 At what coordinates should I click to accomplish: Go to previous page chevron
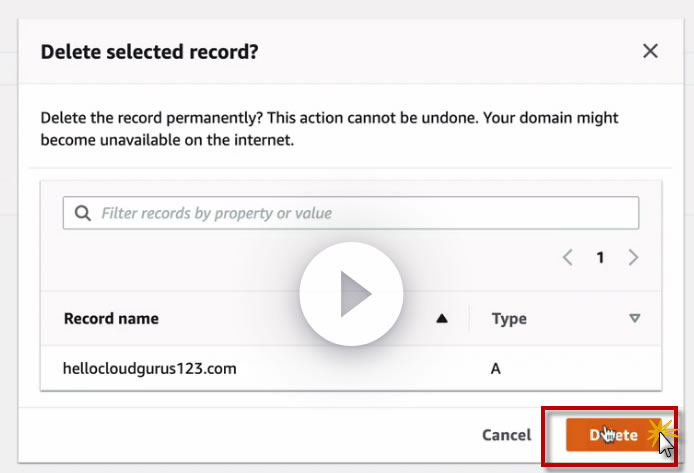(x=567, y=257)
